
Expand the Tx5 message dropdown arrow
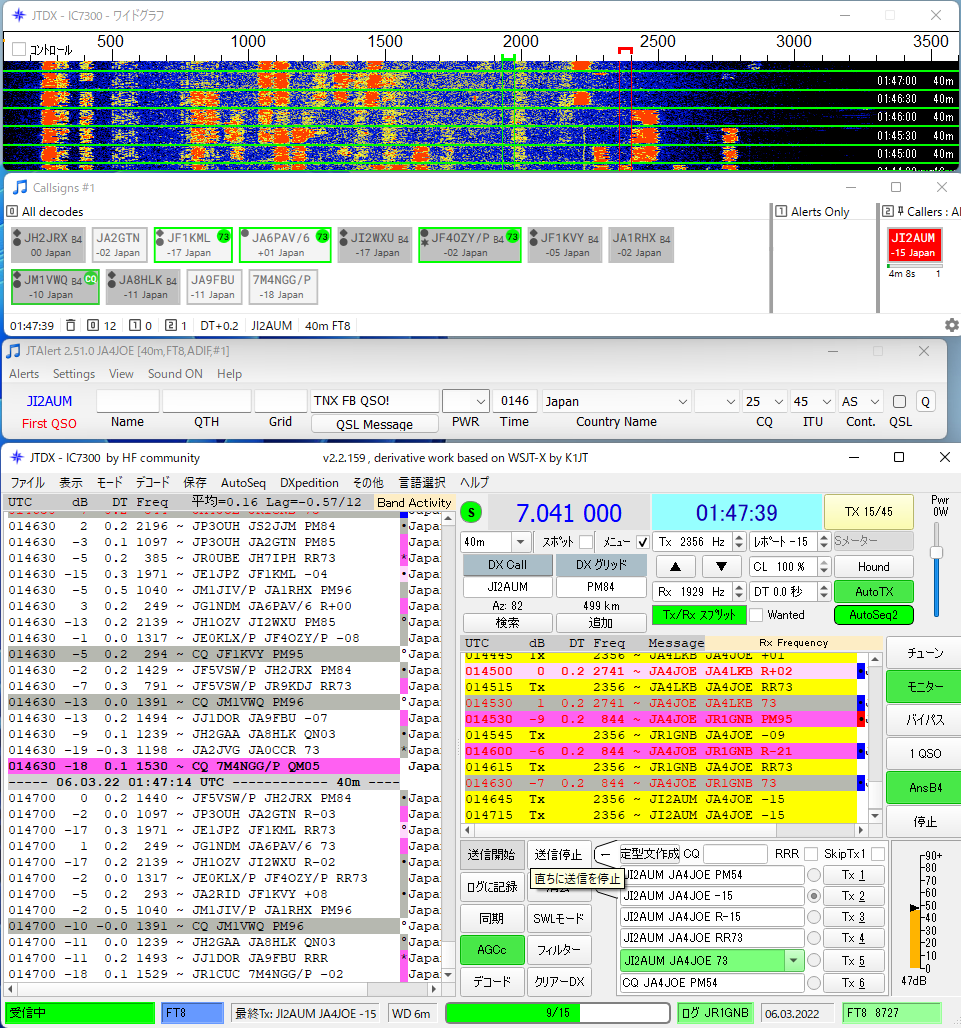pyautogui.click(x=794, y=961)
